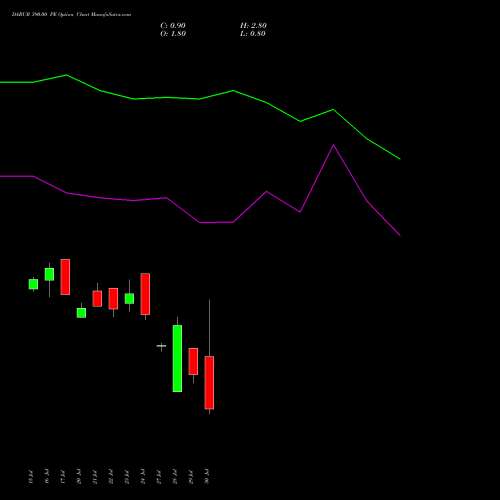The width and height of the screenshot is (500, 500).
Task: Click the highest point of the green line
Action: [66, 75]
